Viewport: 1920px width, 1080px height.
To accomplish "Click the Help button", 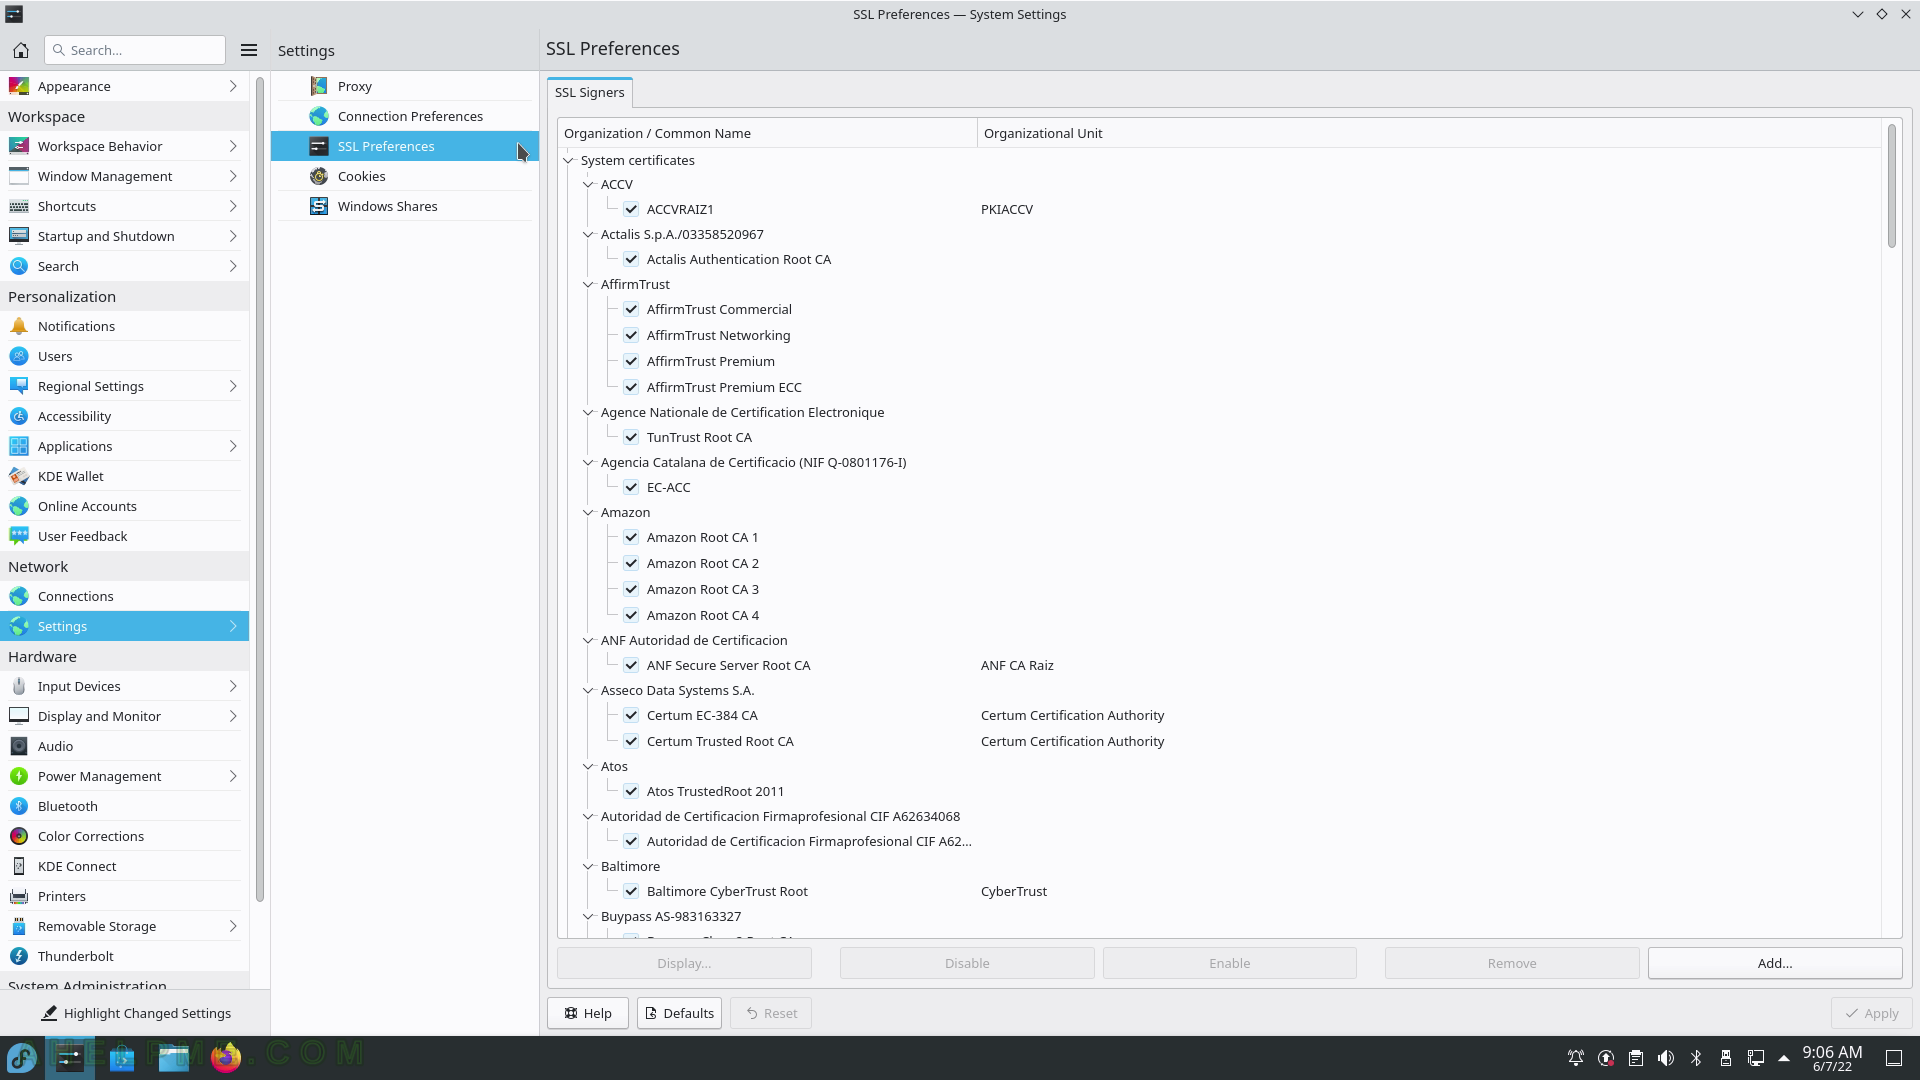I will [588, 1013].
